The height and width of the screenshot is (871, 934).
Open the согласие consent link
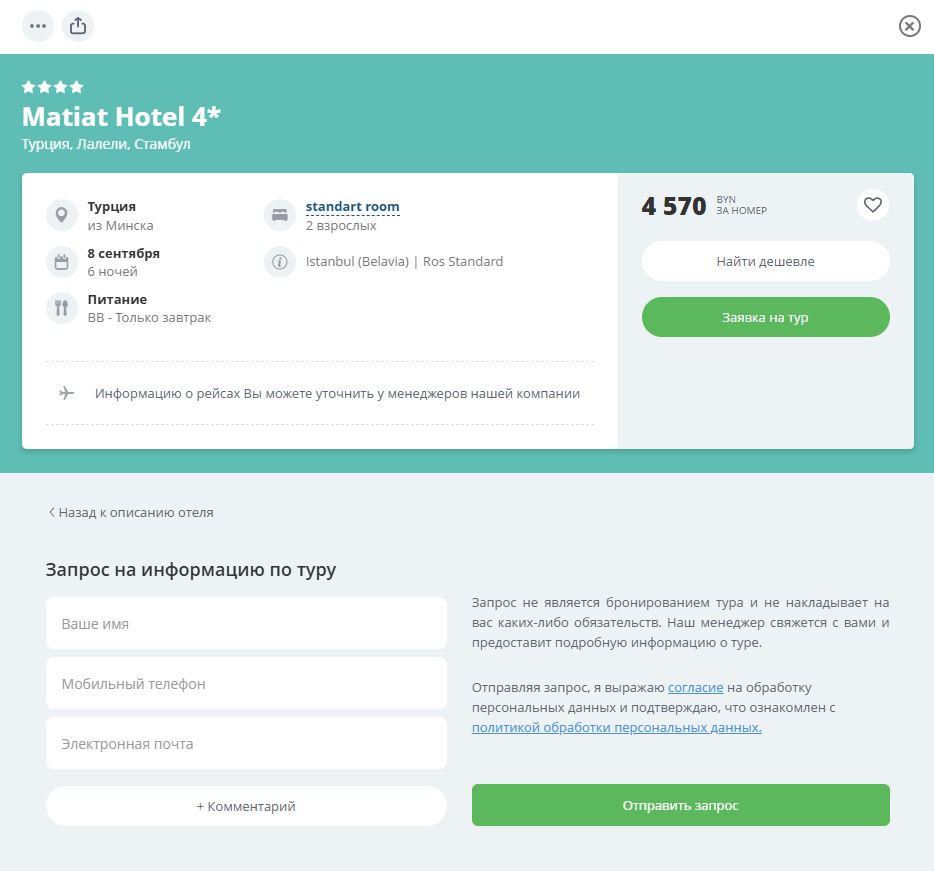pyautogui.click(x=695, y=688)
